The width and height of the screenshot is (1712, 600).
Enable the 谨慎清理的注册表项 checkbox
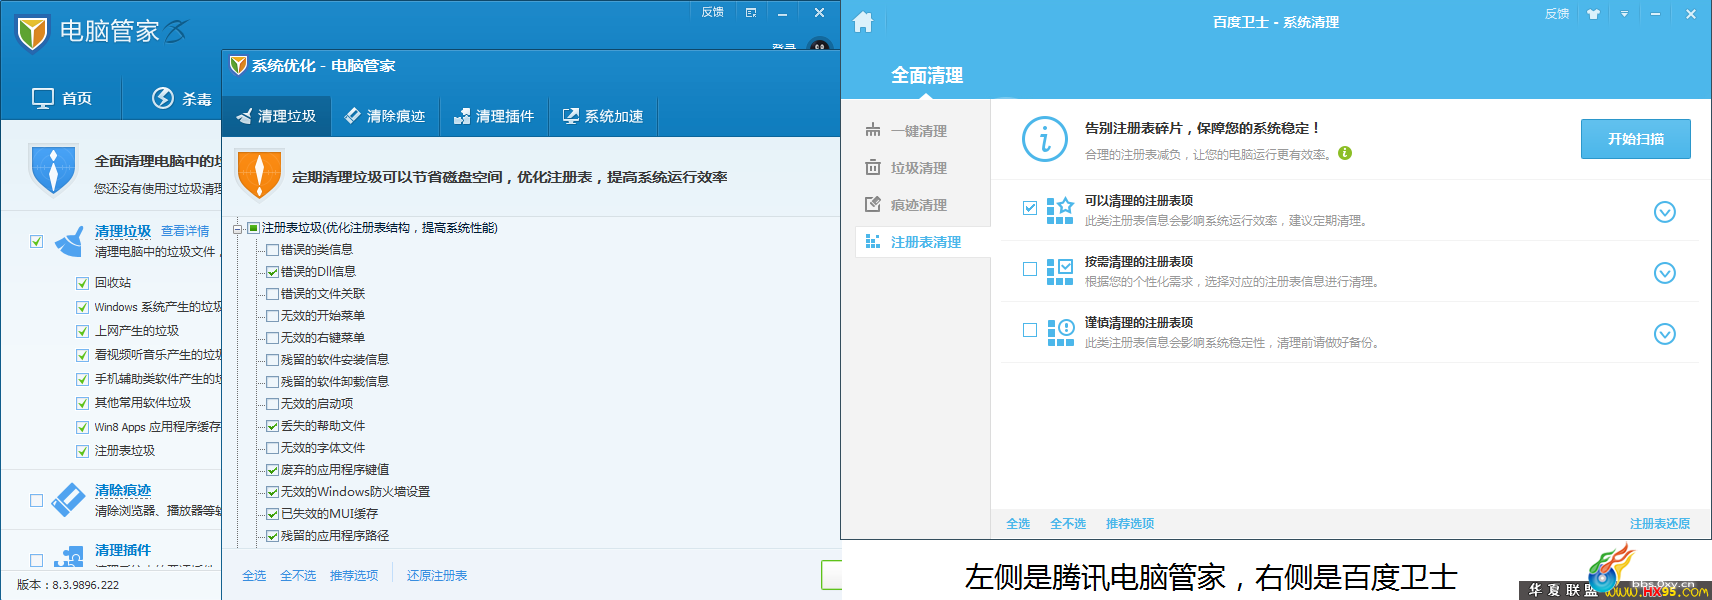[x=1030, y=330]
